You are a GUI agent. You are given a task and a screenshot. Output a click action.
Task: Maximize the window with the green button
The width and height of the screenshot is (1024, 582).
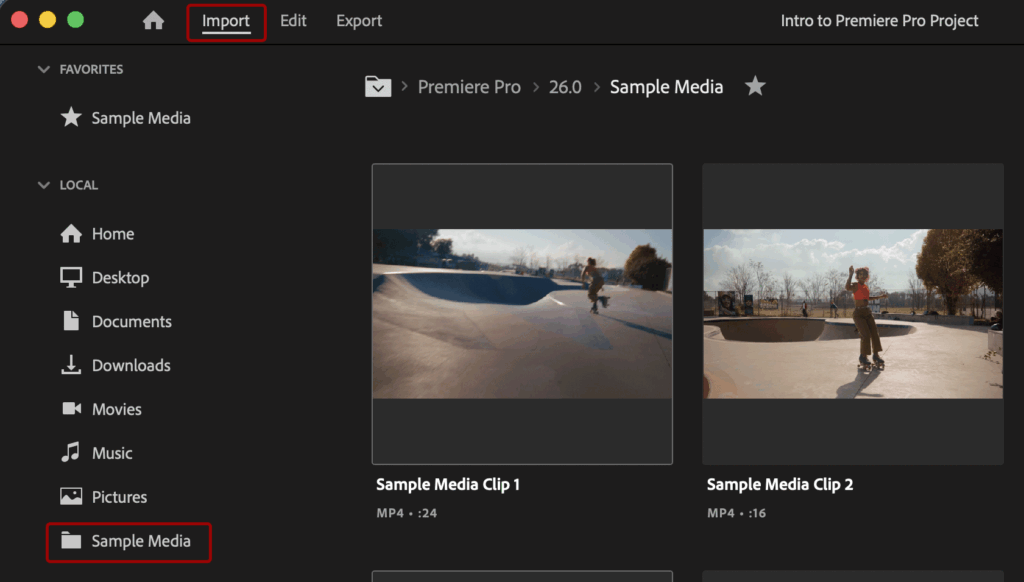coord(76,20)
